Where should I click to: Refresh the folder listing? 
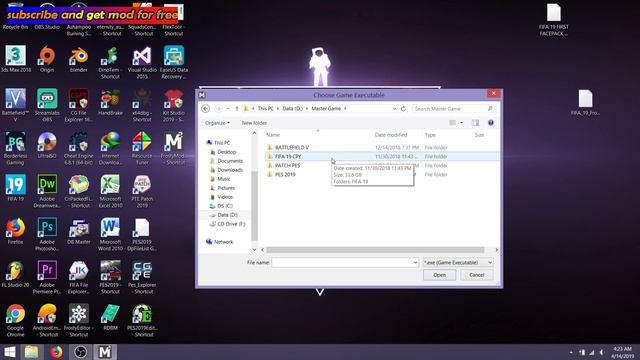tap(403, 109)
